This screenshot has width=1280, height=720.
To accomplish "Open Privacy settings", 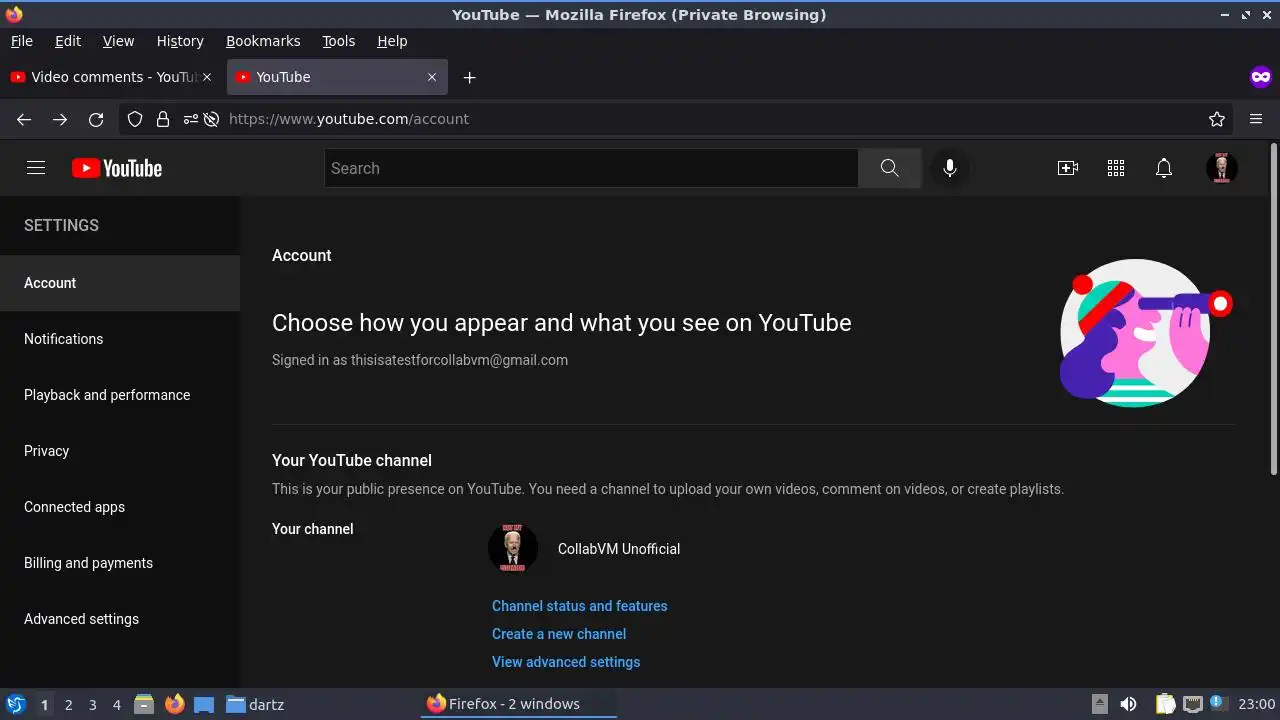I will (120, 451).
